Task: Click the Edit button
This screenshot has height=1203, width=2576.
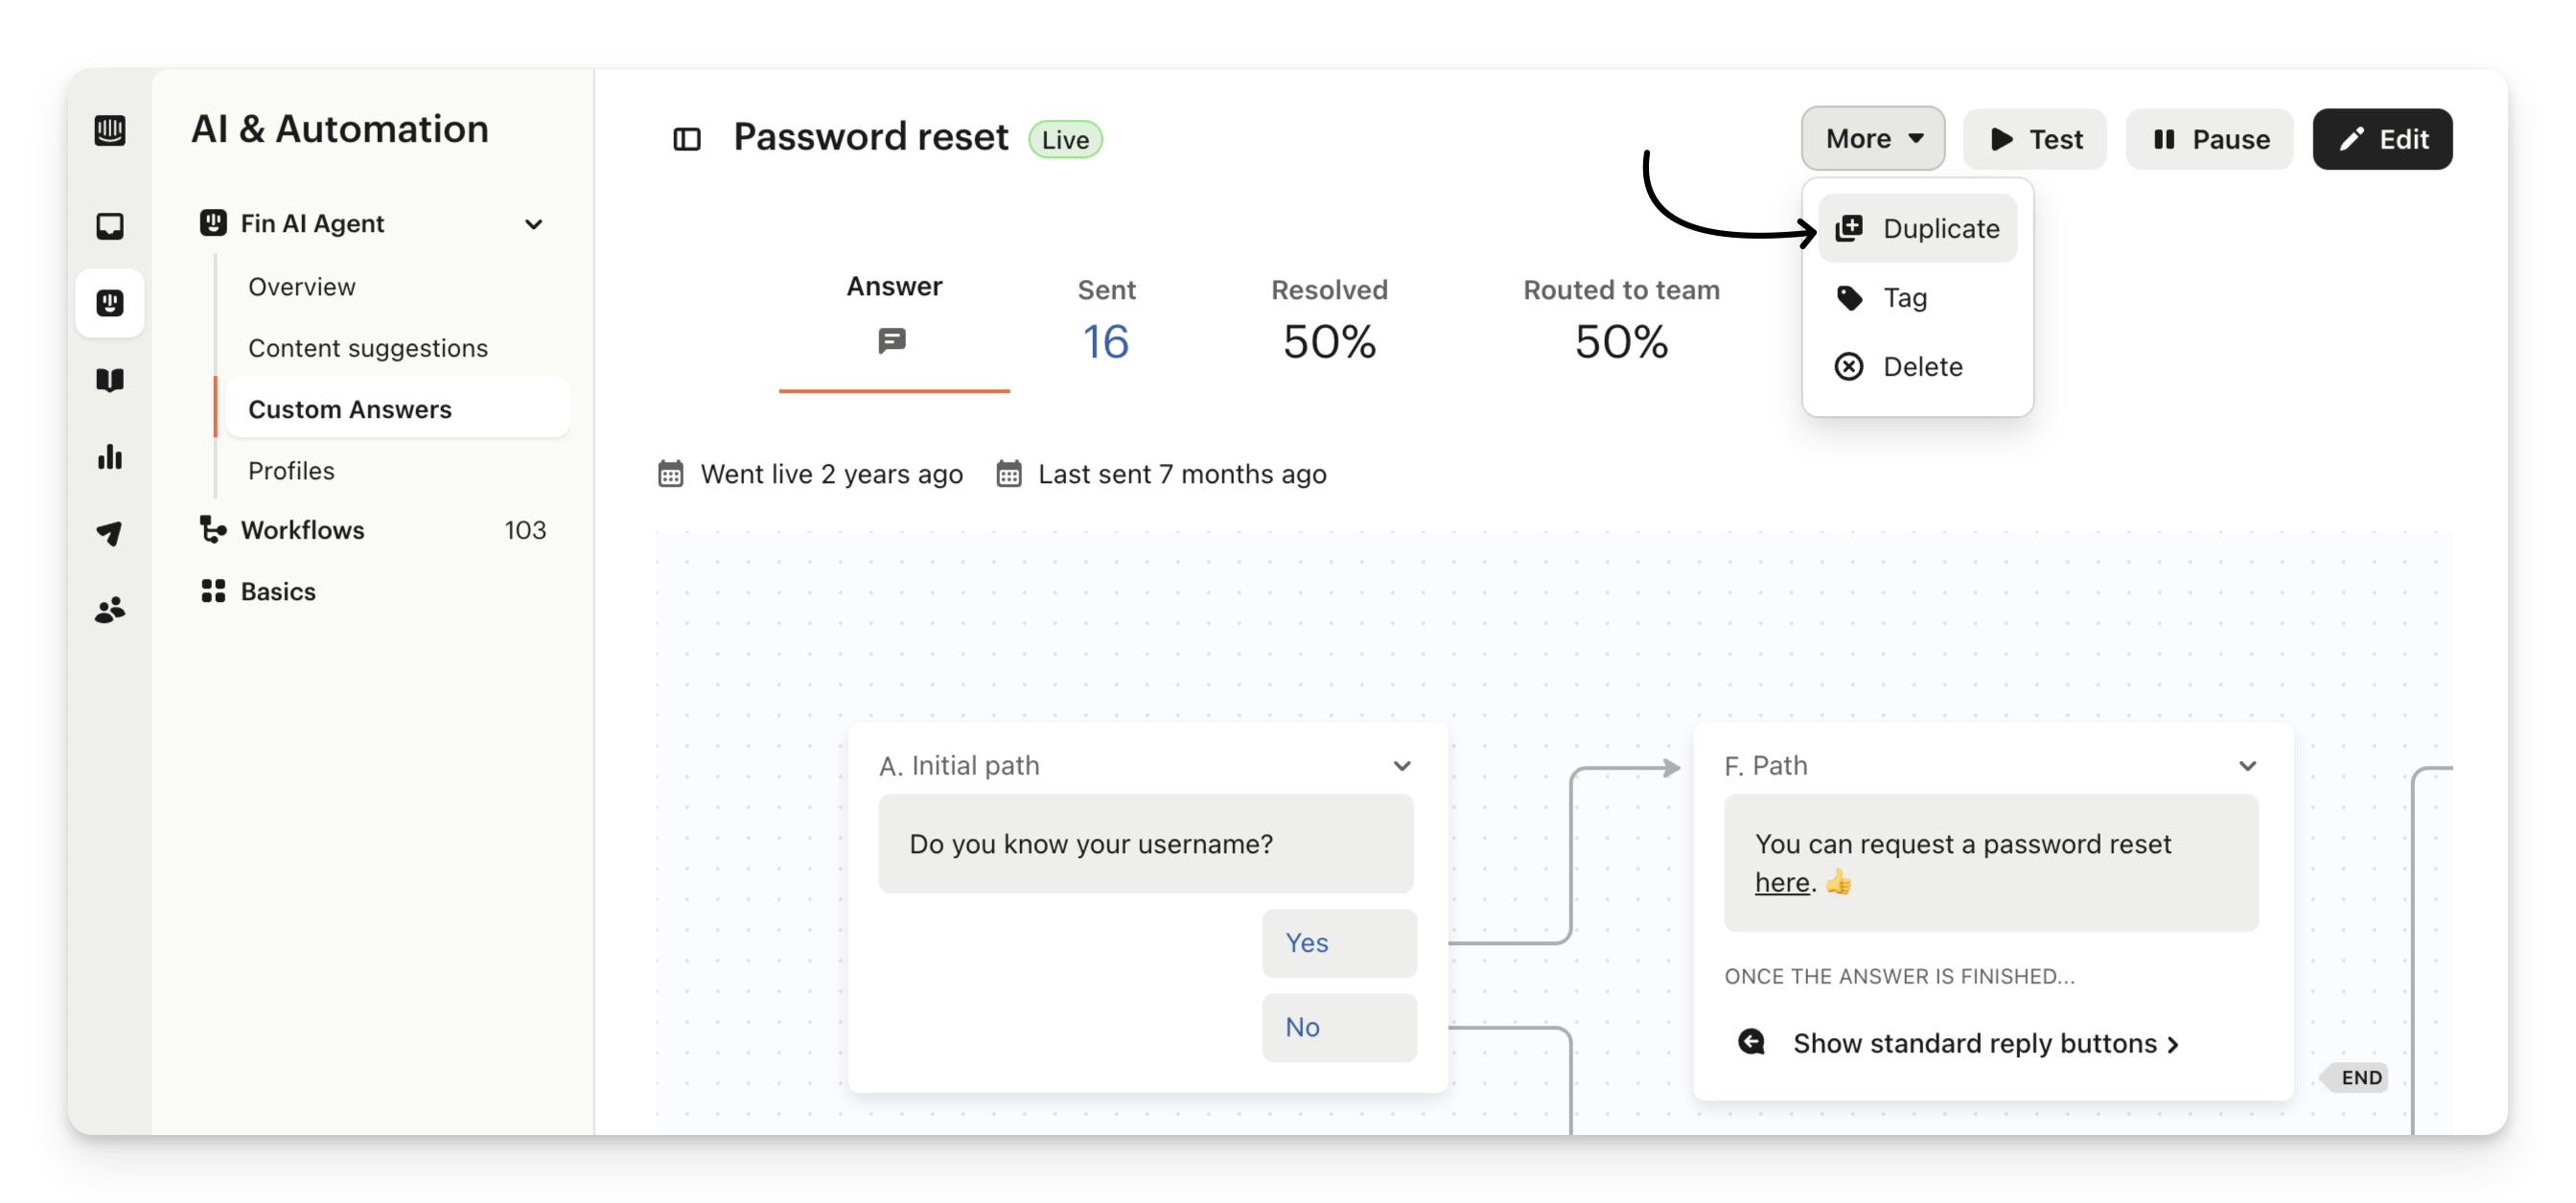Action: (2381, 139)
